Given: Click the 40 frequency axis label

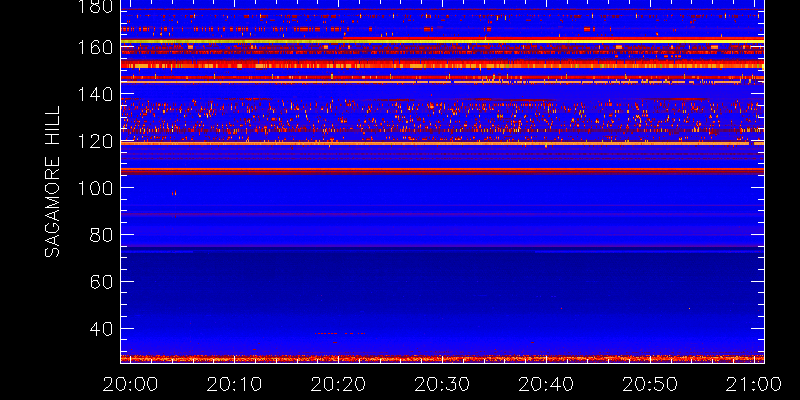Looking at the screenshot, I should (103, 329).
